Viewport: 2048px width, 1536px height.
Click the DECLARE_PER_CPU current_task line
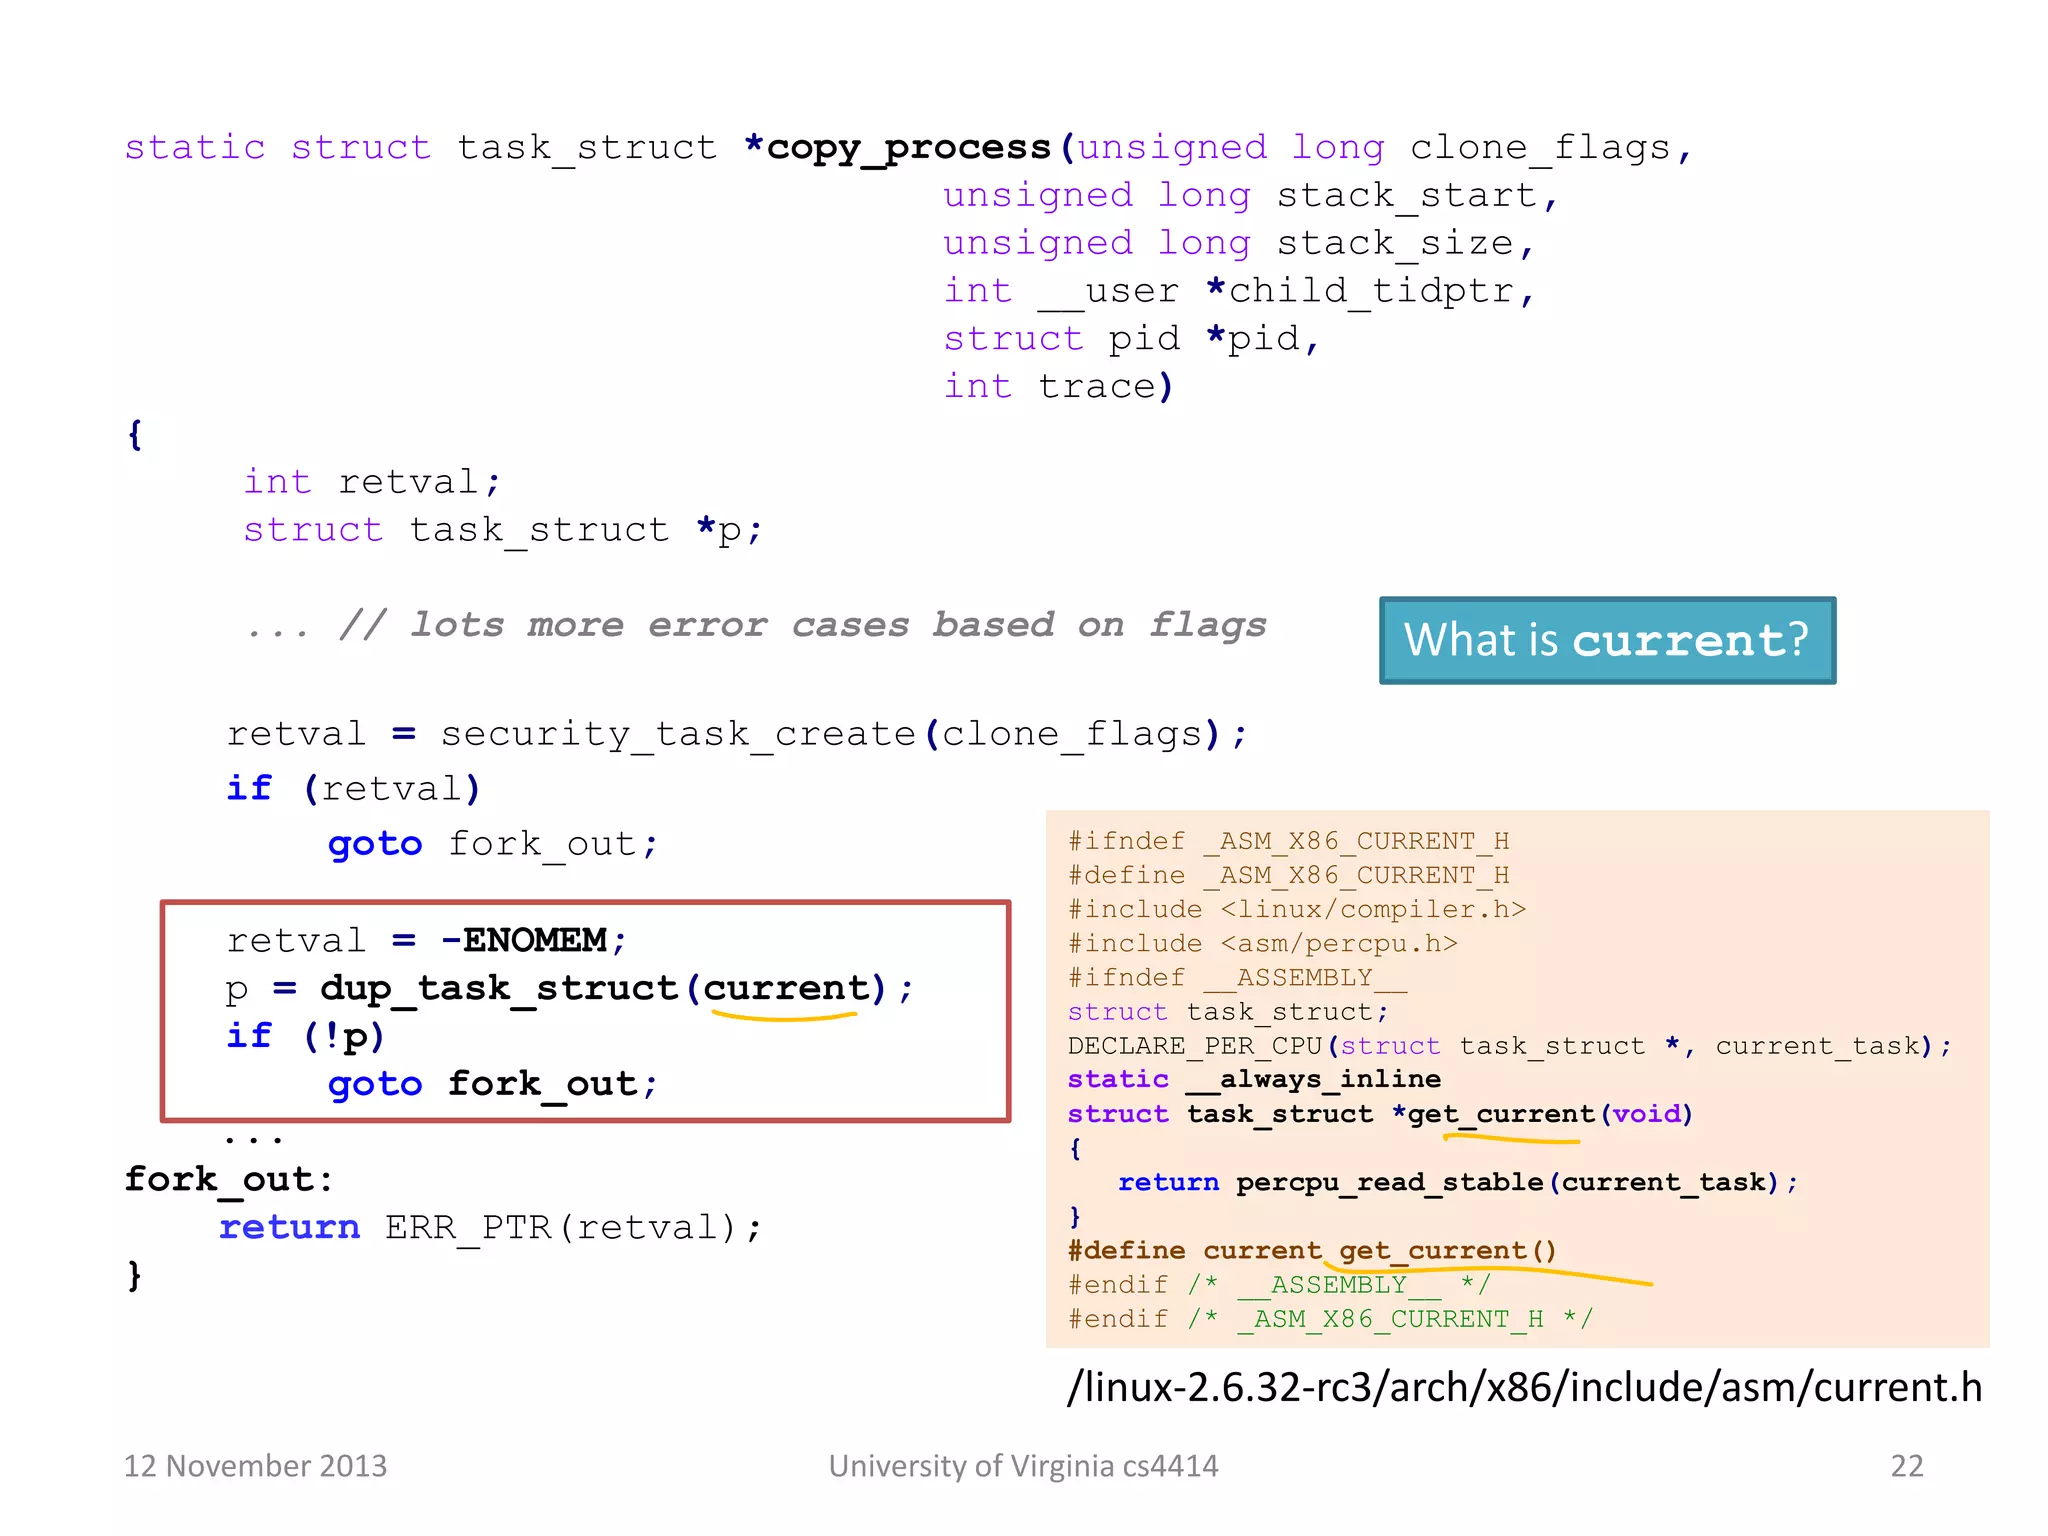[x=1510, y=1047]
